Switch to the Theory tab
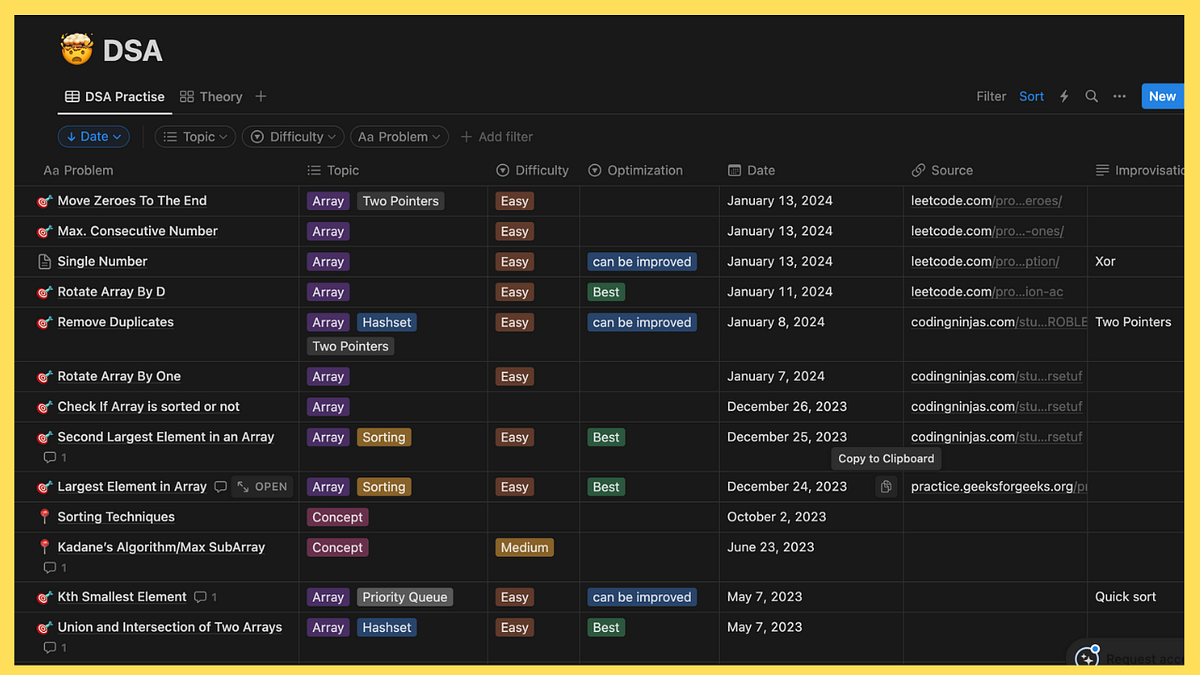Screen dimensions: 1200x675 pos(210,96)
